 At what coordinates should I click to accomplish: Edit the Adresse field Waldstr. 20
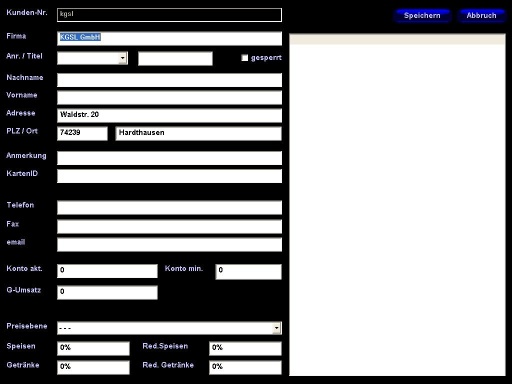169,115
